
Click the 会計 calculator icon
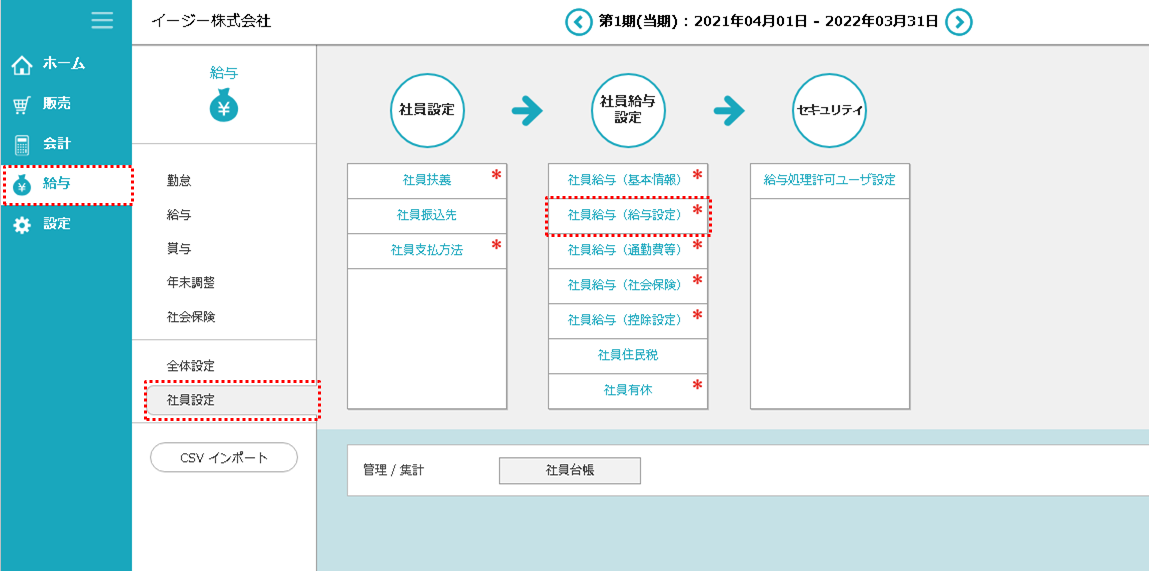[x=22, y=145]
